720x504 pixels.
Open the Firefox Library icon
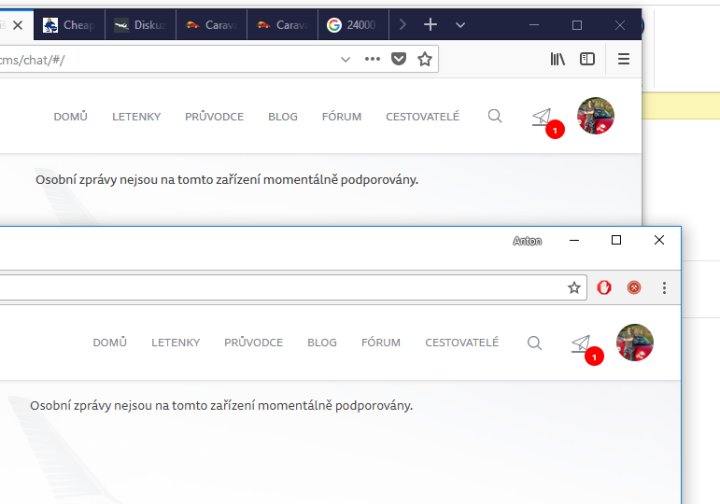(558, 59)
